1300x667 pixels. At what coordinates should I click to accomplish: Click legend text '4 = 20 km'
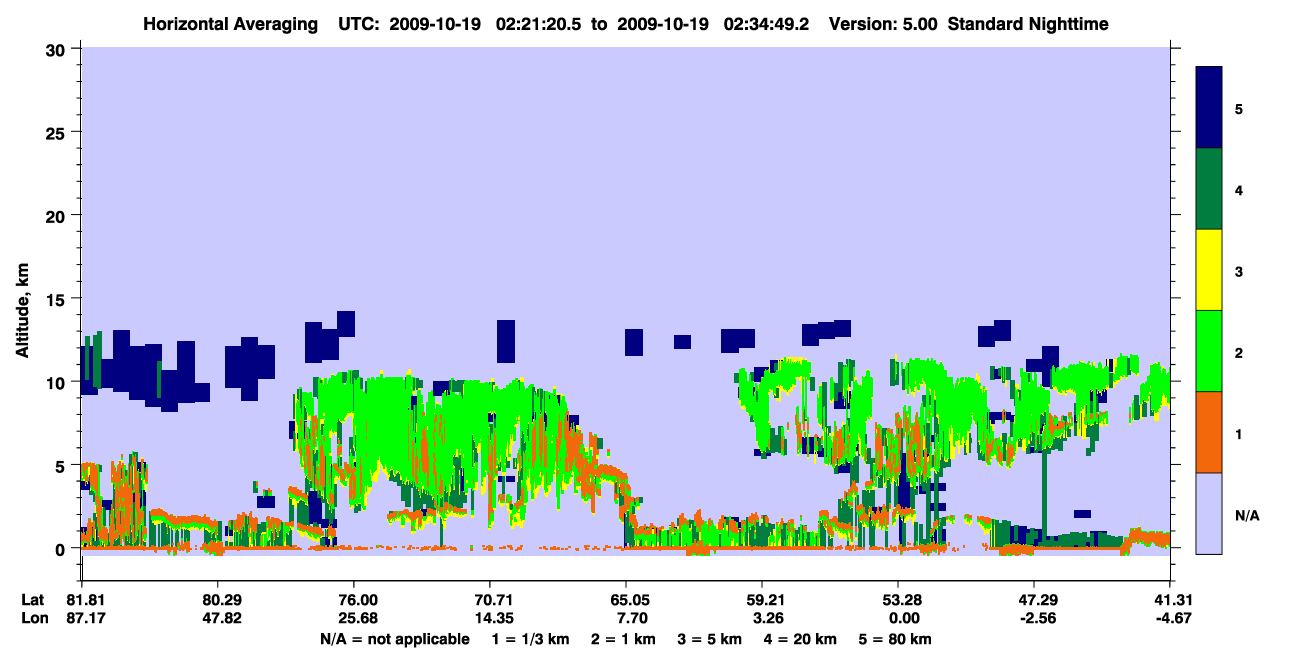pos(801,639)
